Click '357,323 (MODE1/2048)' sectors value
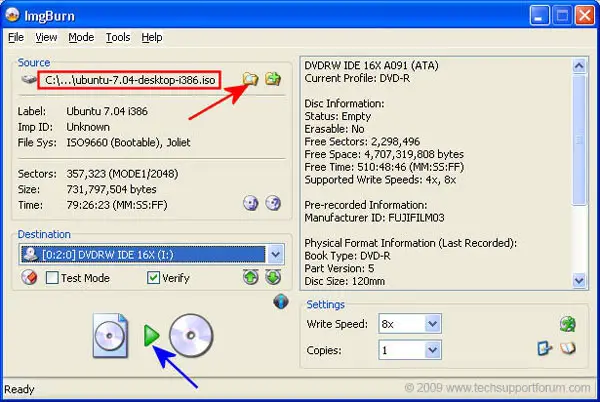 (122, 174)
